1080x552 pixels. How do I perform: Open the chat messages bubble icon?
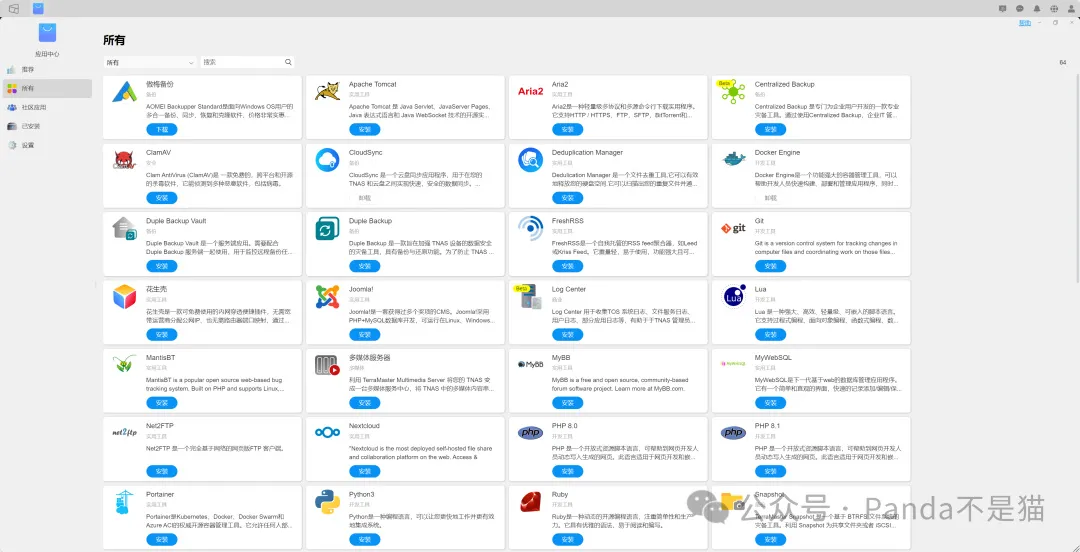tap(1020, 8)
